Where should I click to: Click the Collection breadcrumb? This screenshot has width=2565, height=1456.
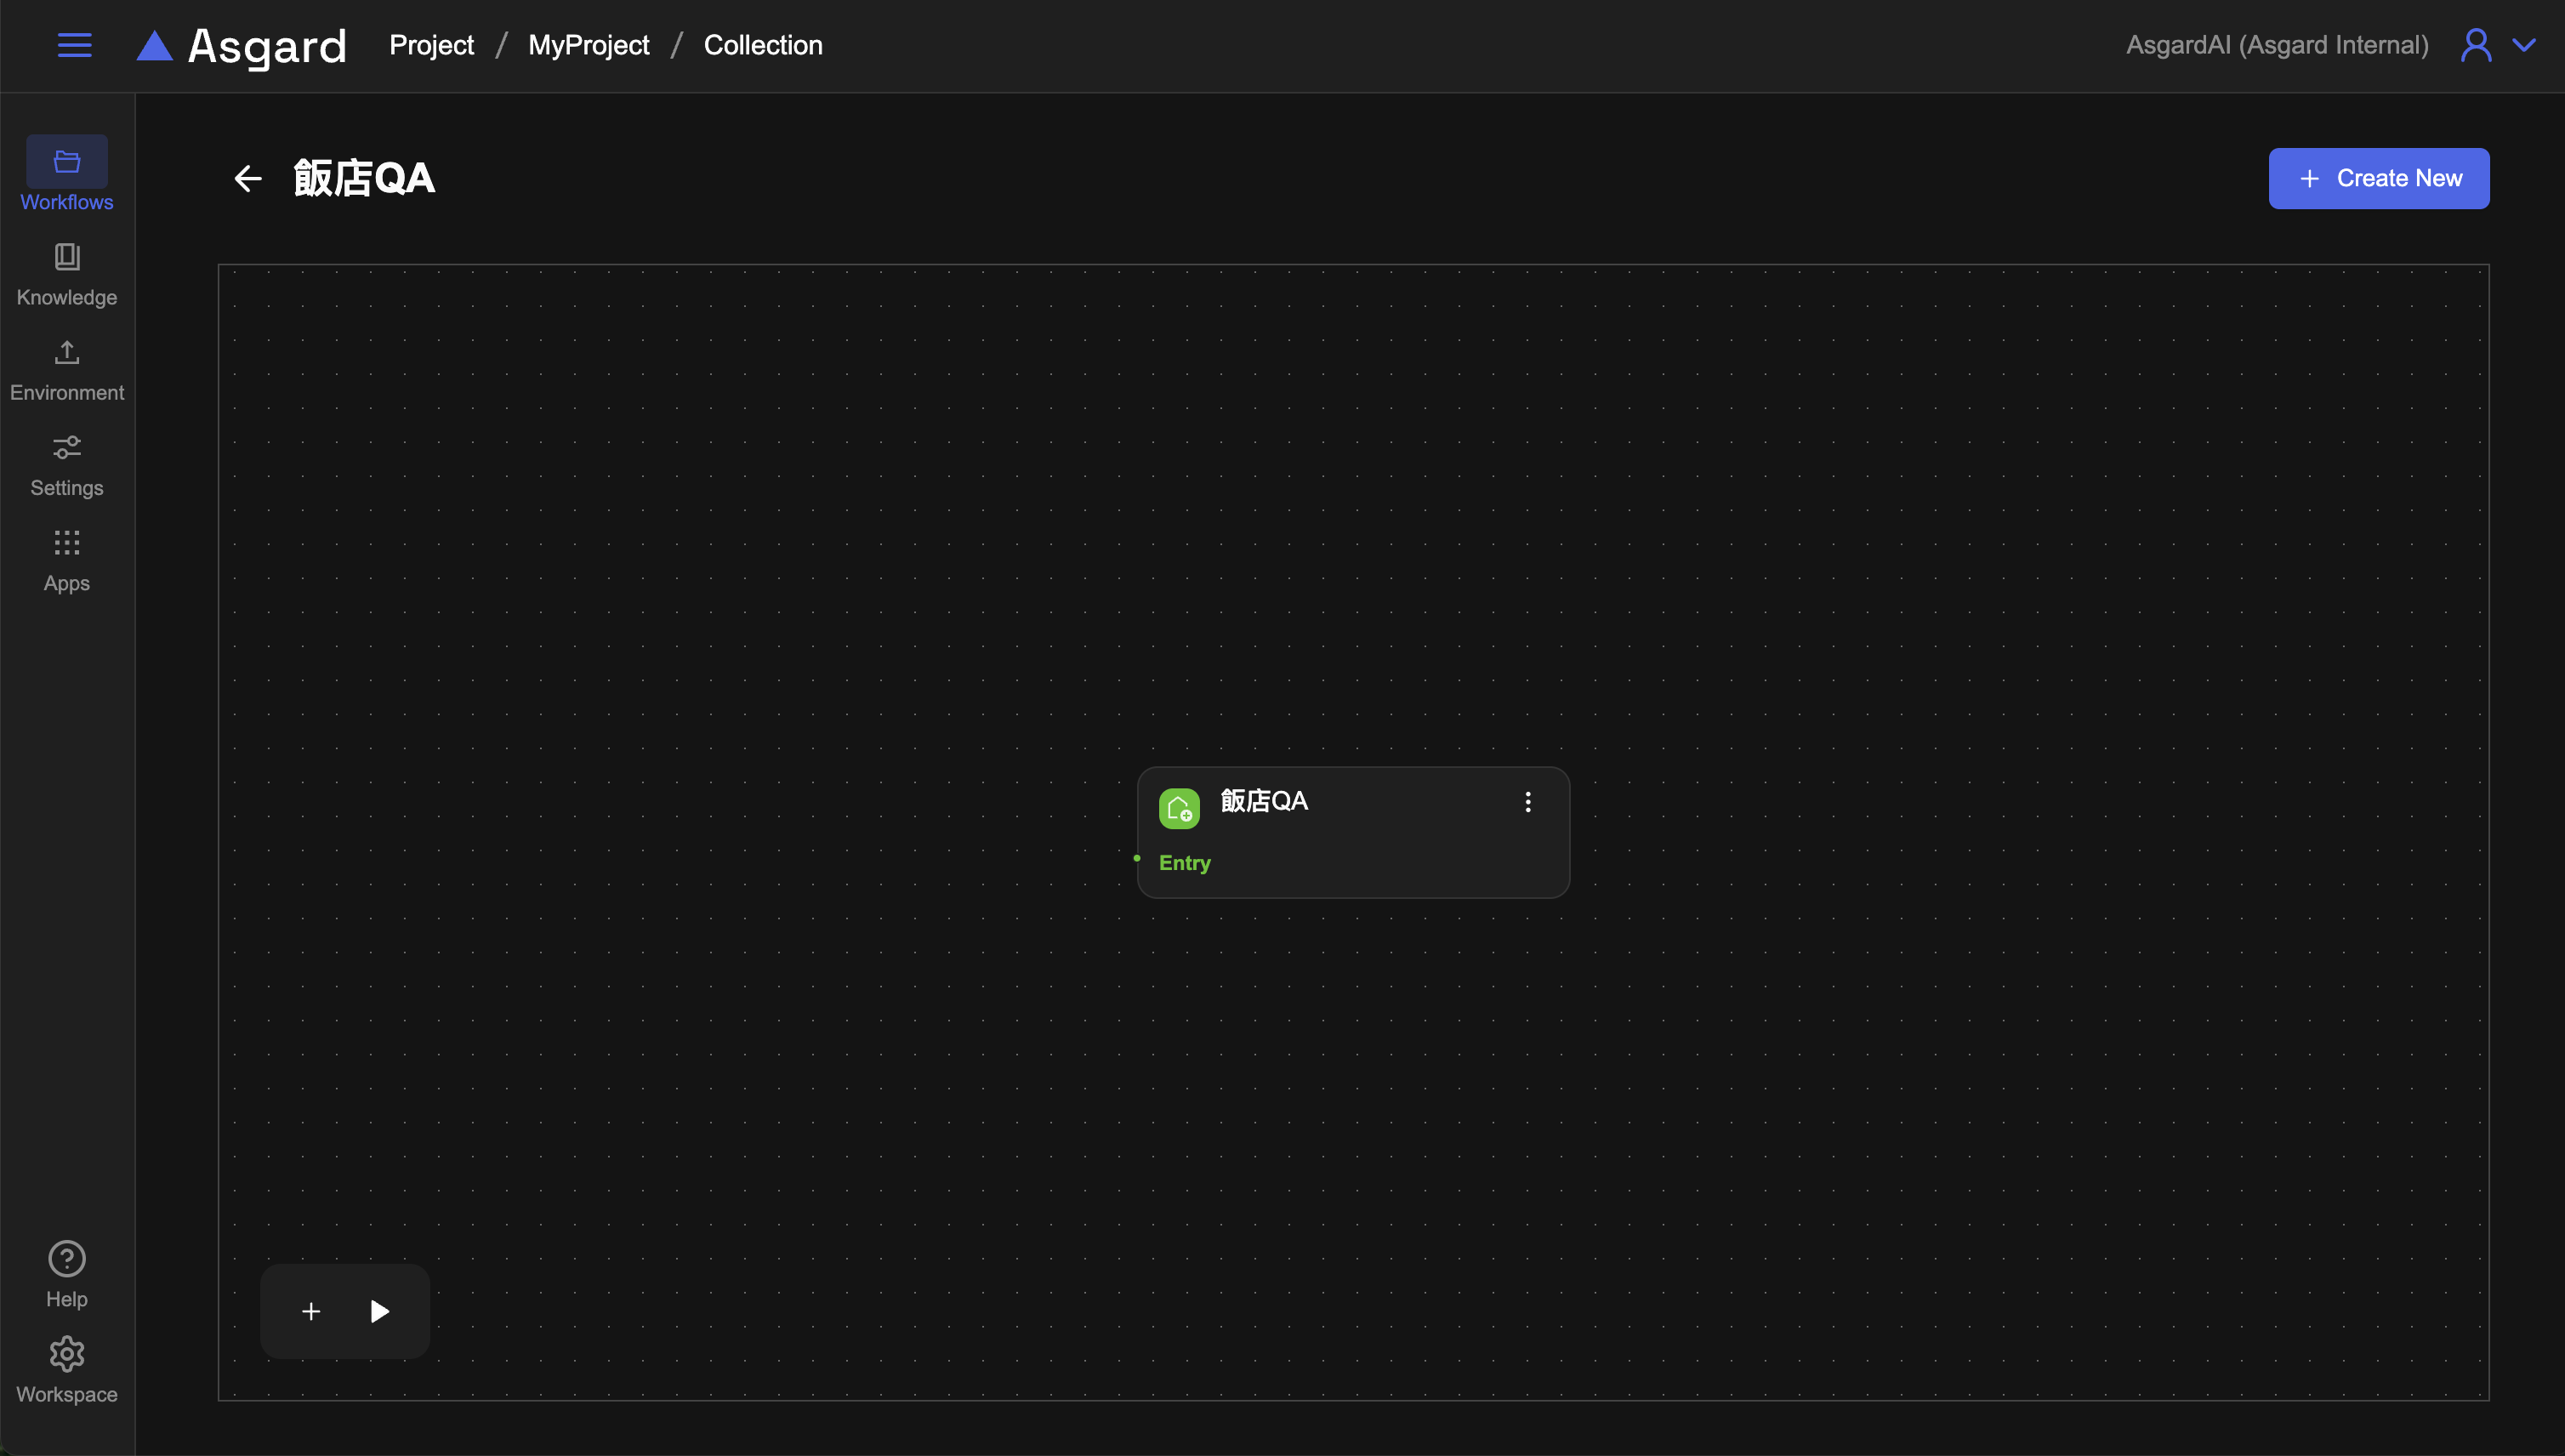pos(762,45)
